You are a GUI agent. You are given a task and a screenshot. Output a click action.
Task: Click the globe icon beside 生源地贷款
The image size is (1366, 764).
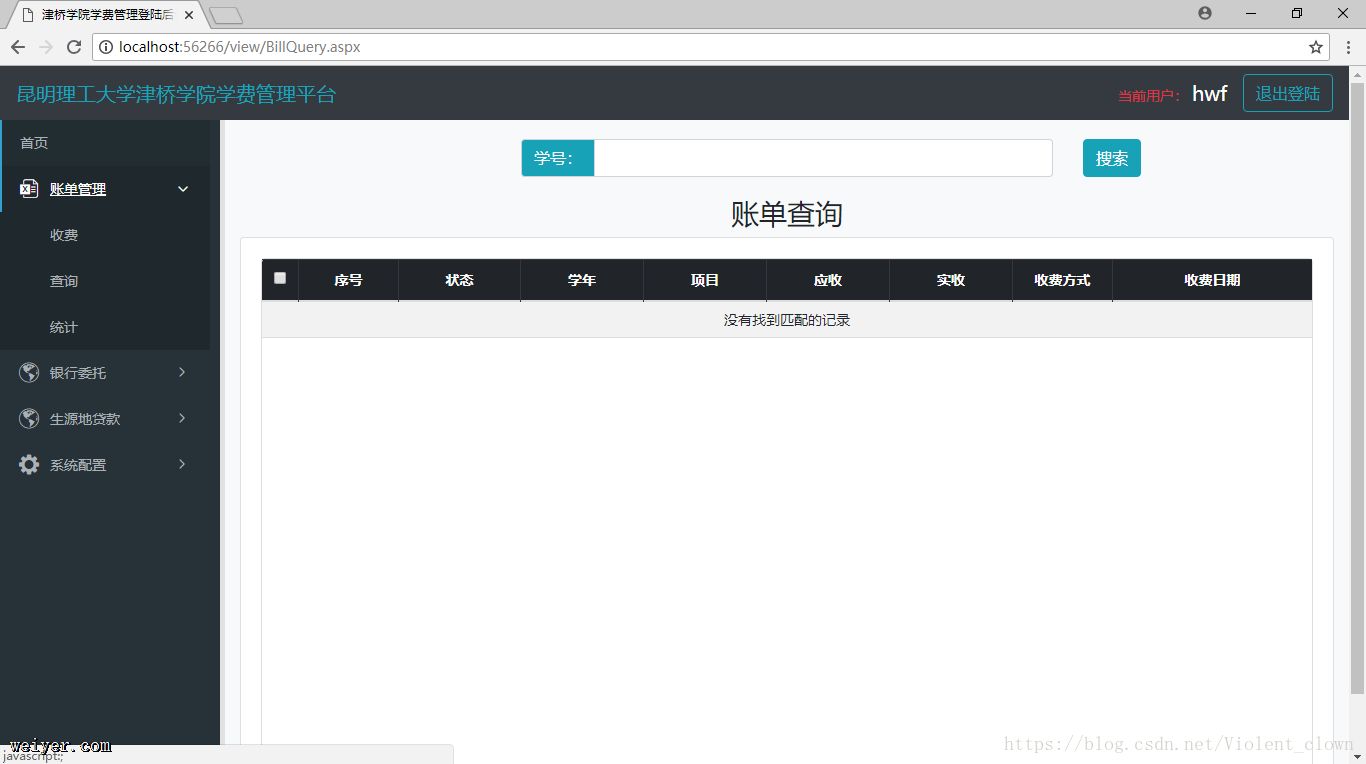click(29, 419)
